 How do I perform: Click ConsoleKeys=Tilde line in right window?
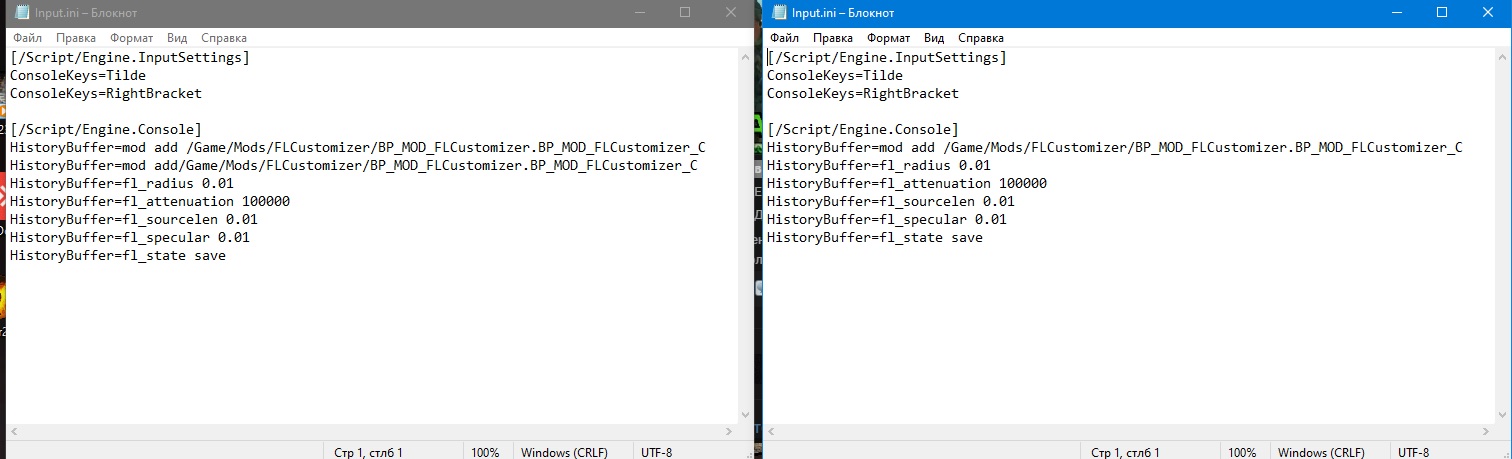pos(834,75)
